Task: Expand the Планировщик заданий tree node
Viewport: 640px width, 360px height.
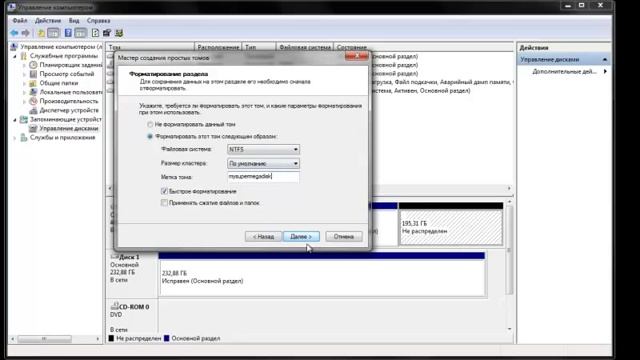Action: coord(24,65)
